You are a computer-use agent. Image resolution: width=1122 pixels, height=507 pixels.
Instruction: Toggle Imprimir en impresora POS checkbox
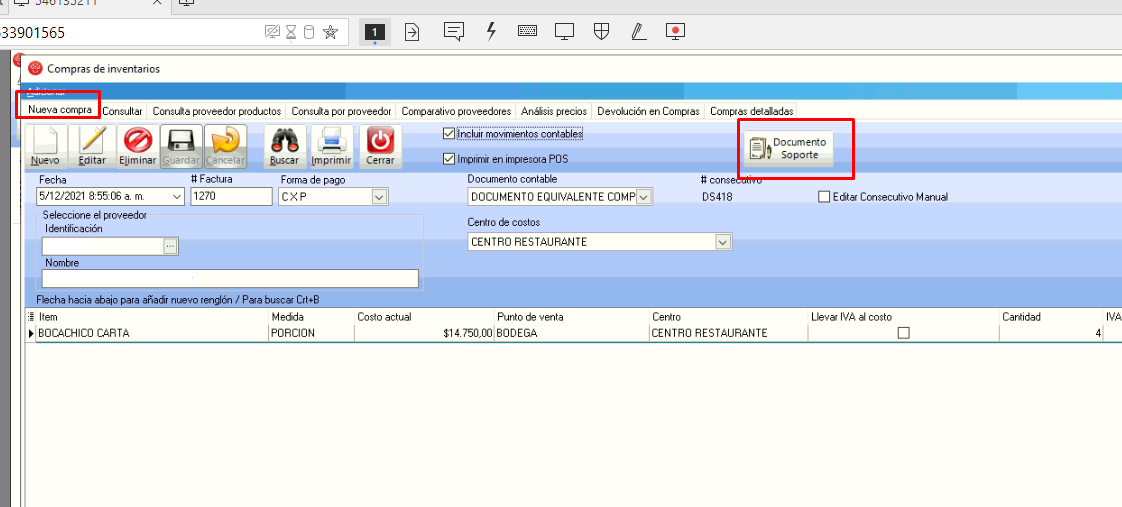(448, 158)
